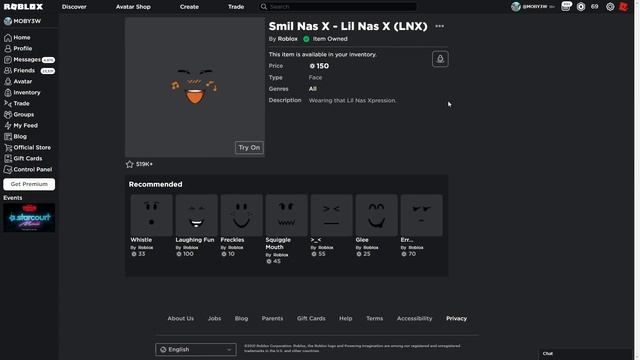Open the Blog footer link
The image size is (640, 360).
241,318
